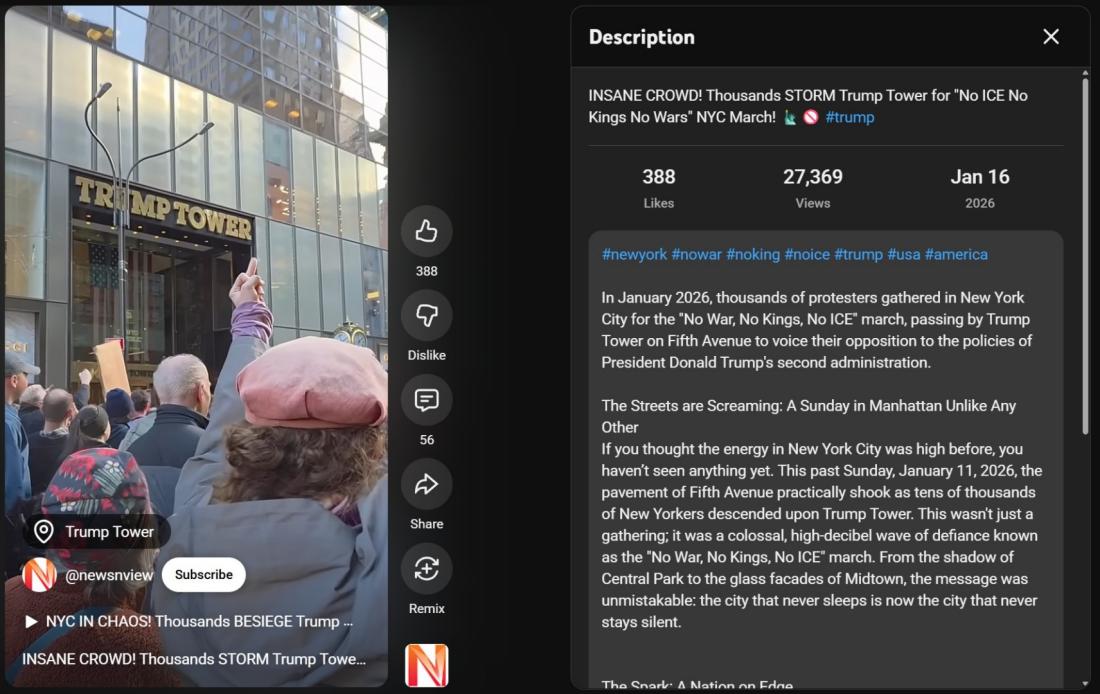The image size is (1100, 694).
Task: Open the newsnview channel avatar
Action: [x=40, y=575]
